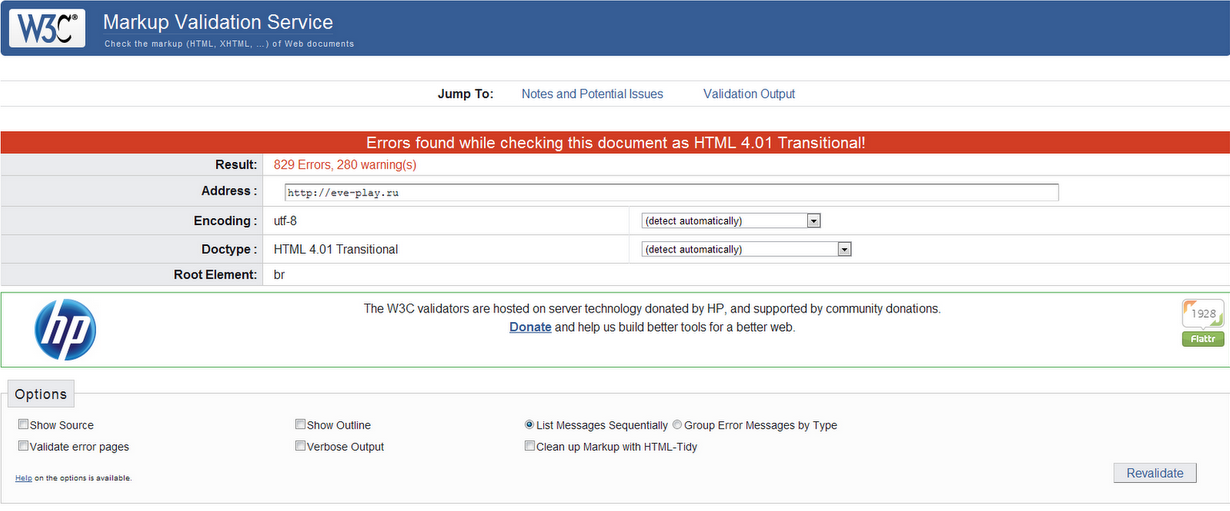The height and width of the screenshot is (511, 1230).
Task: Click the Revalidate button
Action: coord(1155,473)
